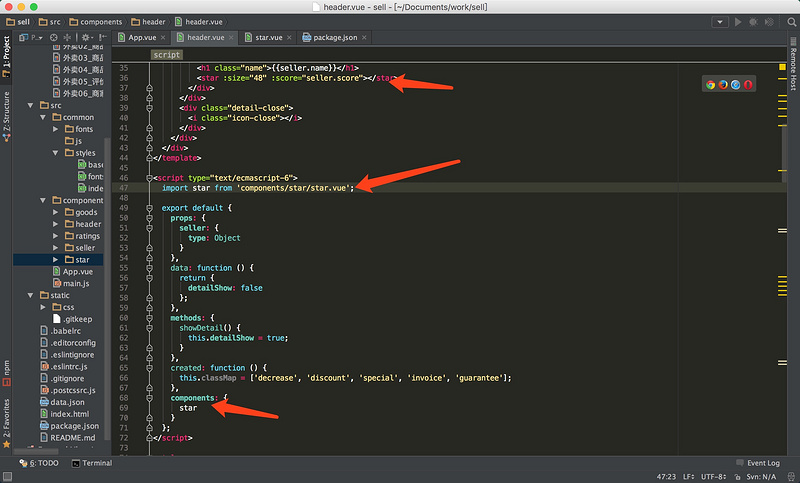Open in Safari browser from editor popup
The height and width of the screenshot is (483, 800).
pos(735,85)
